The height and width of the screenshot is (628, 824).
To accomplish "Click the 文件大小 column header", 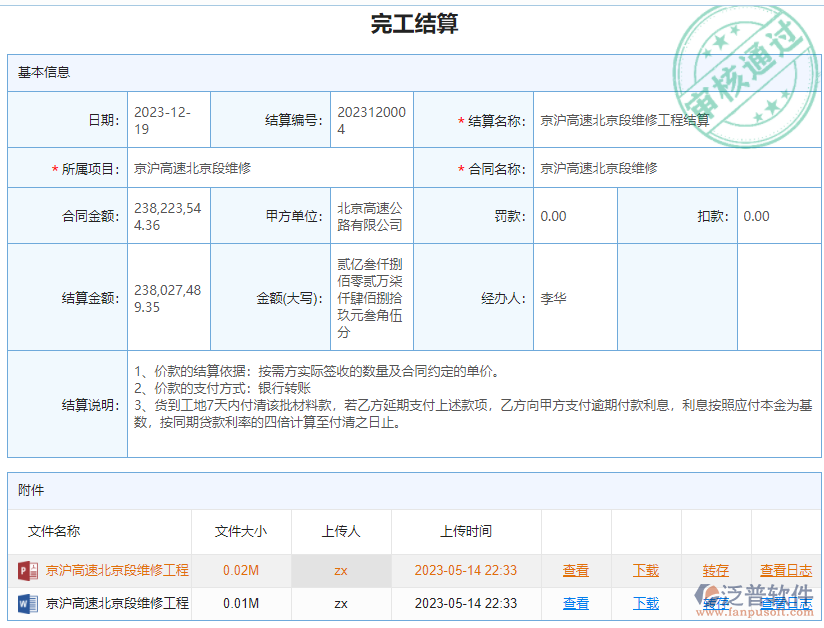I will tap(240, 532).
